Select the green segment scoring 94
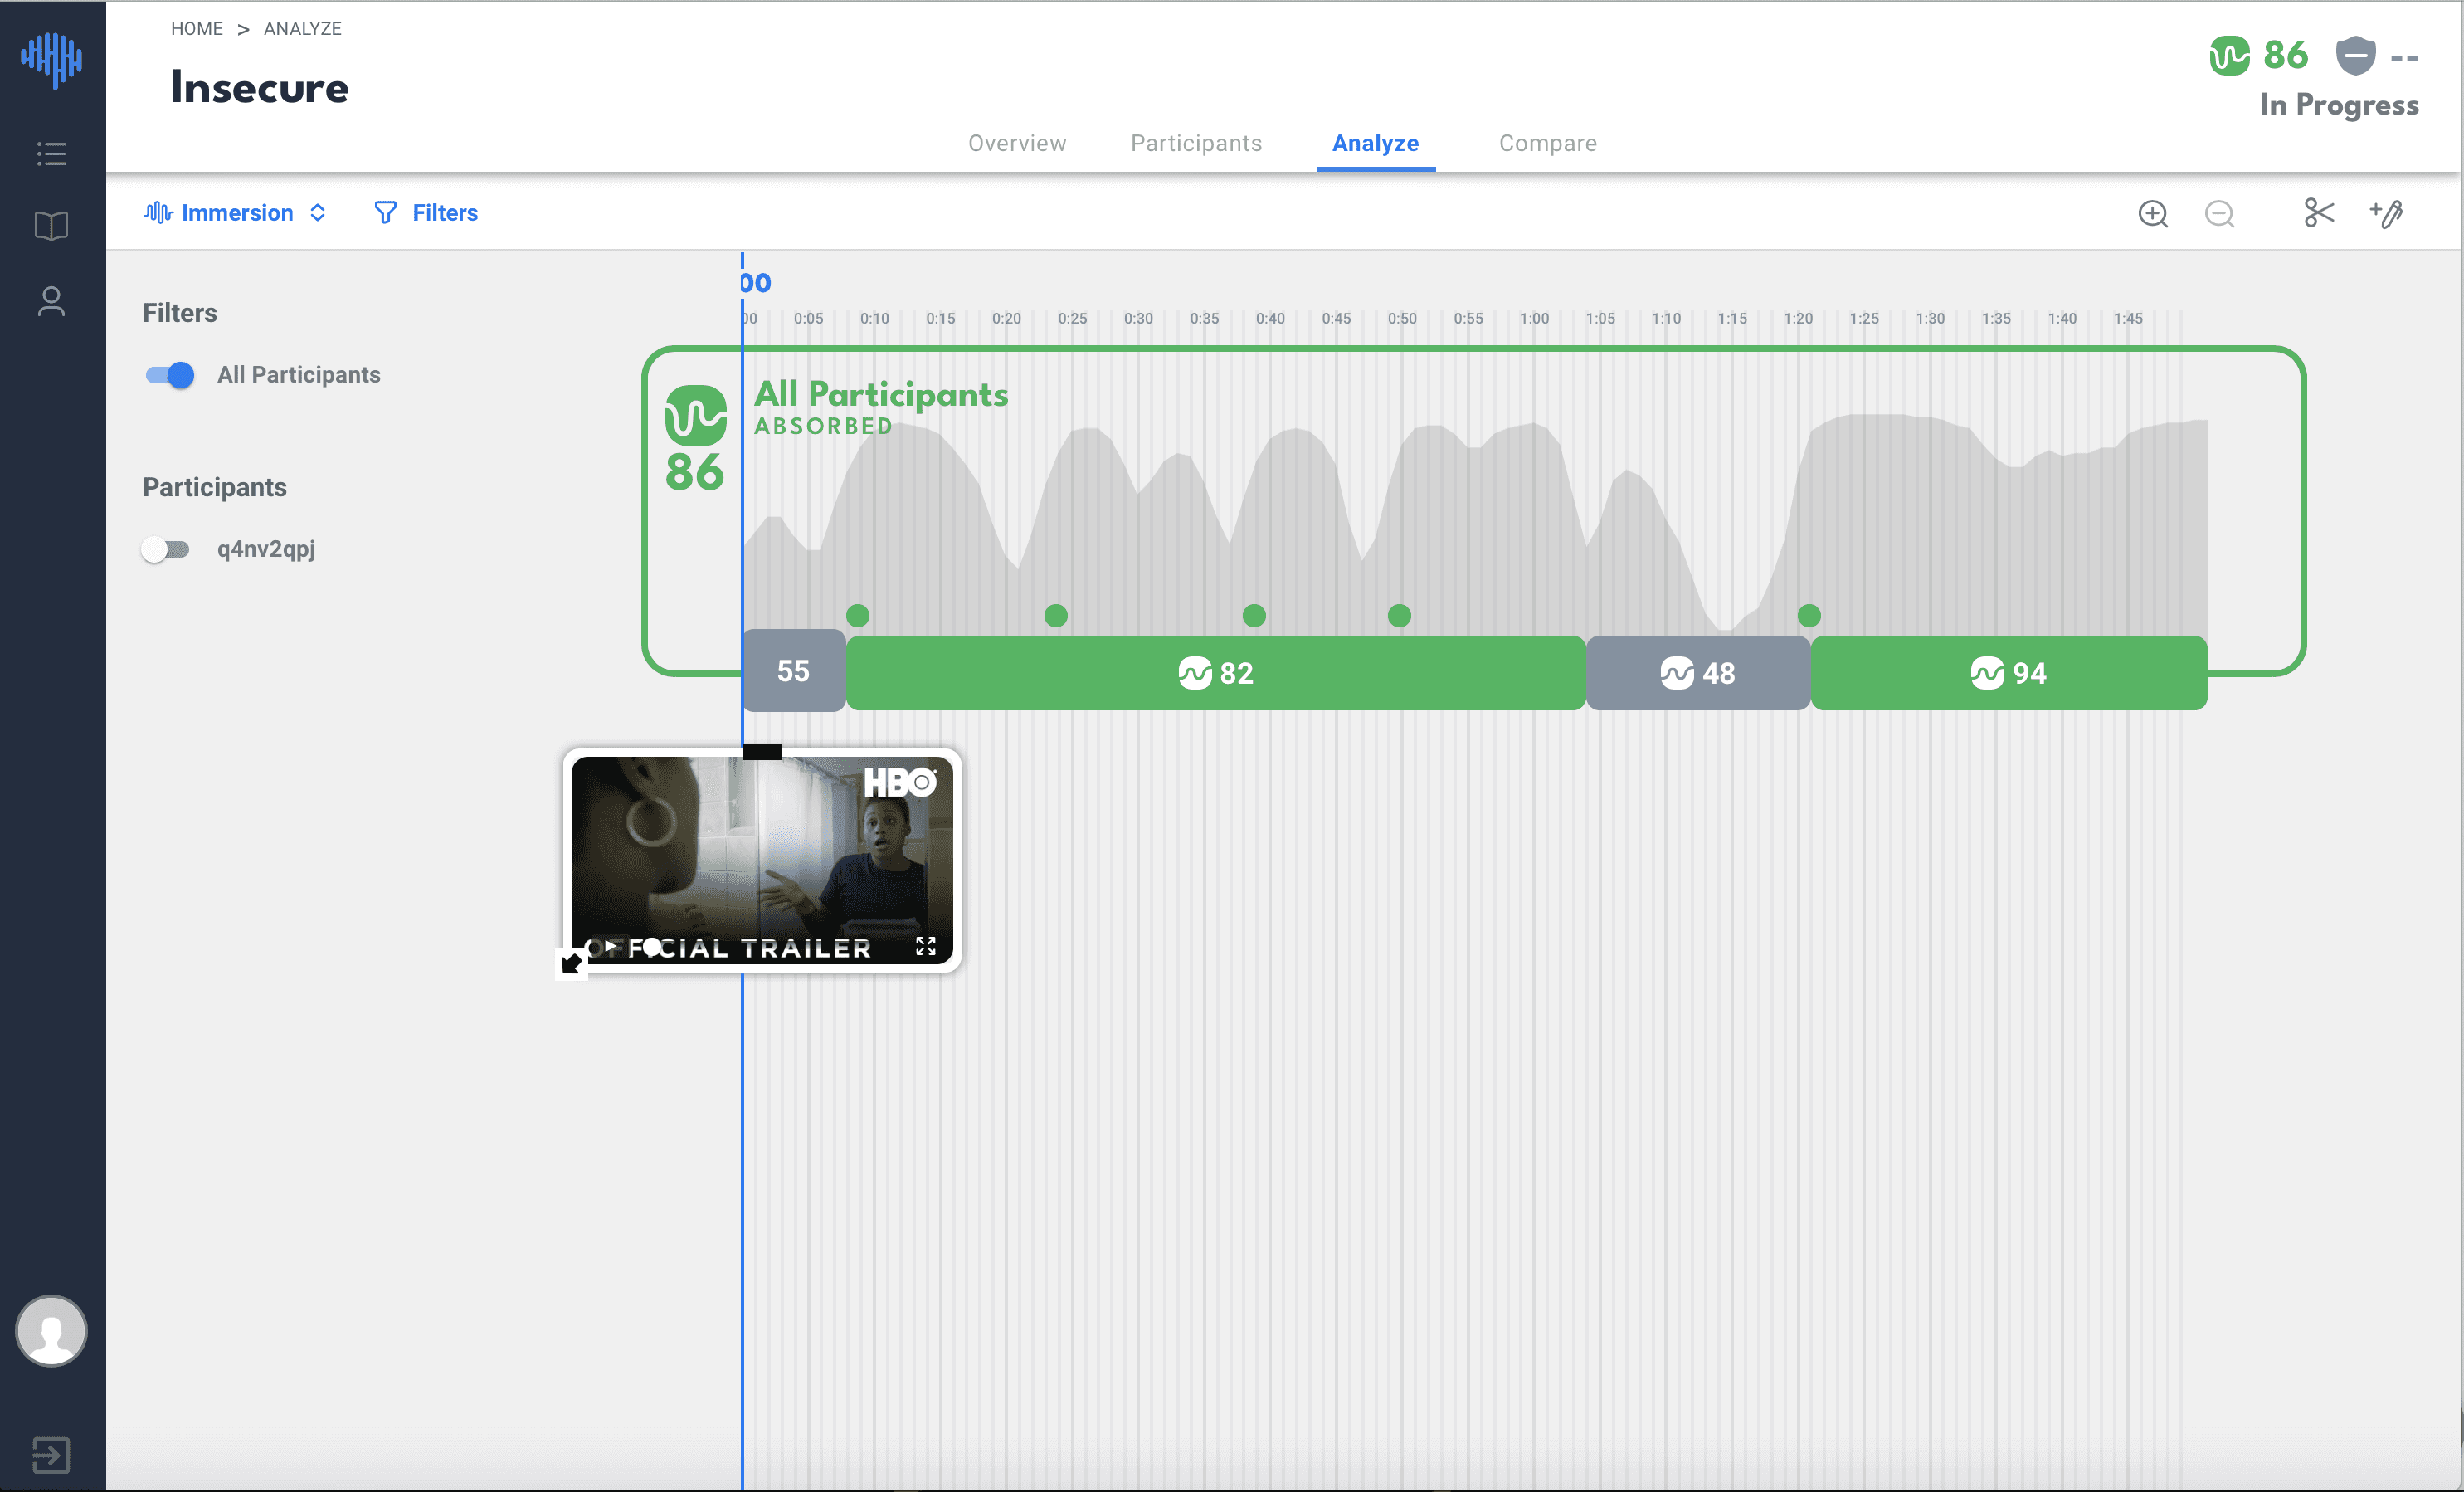 pos(2008,673)
